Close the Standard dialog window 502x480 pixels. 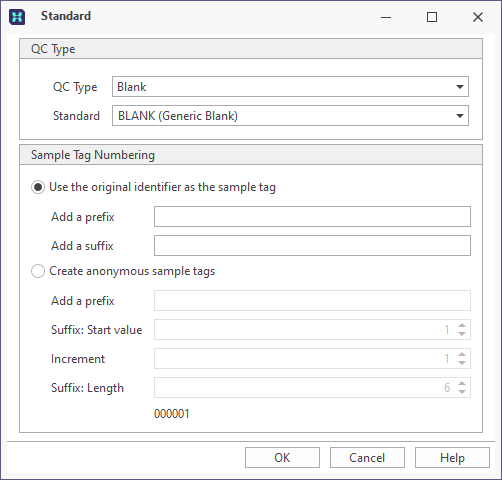(x=478, y=17)
